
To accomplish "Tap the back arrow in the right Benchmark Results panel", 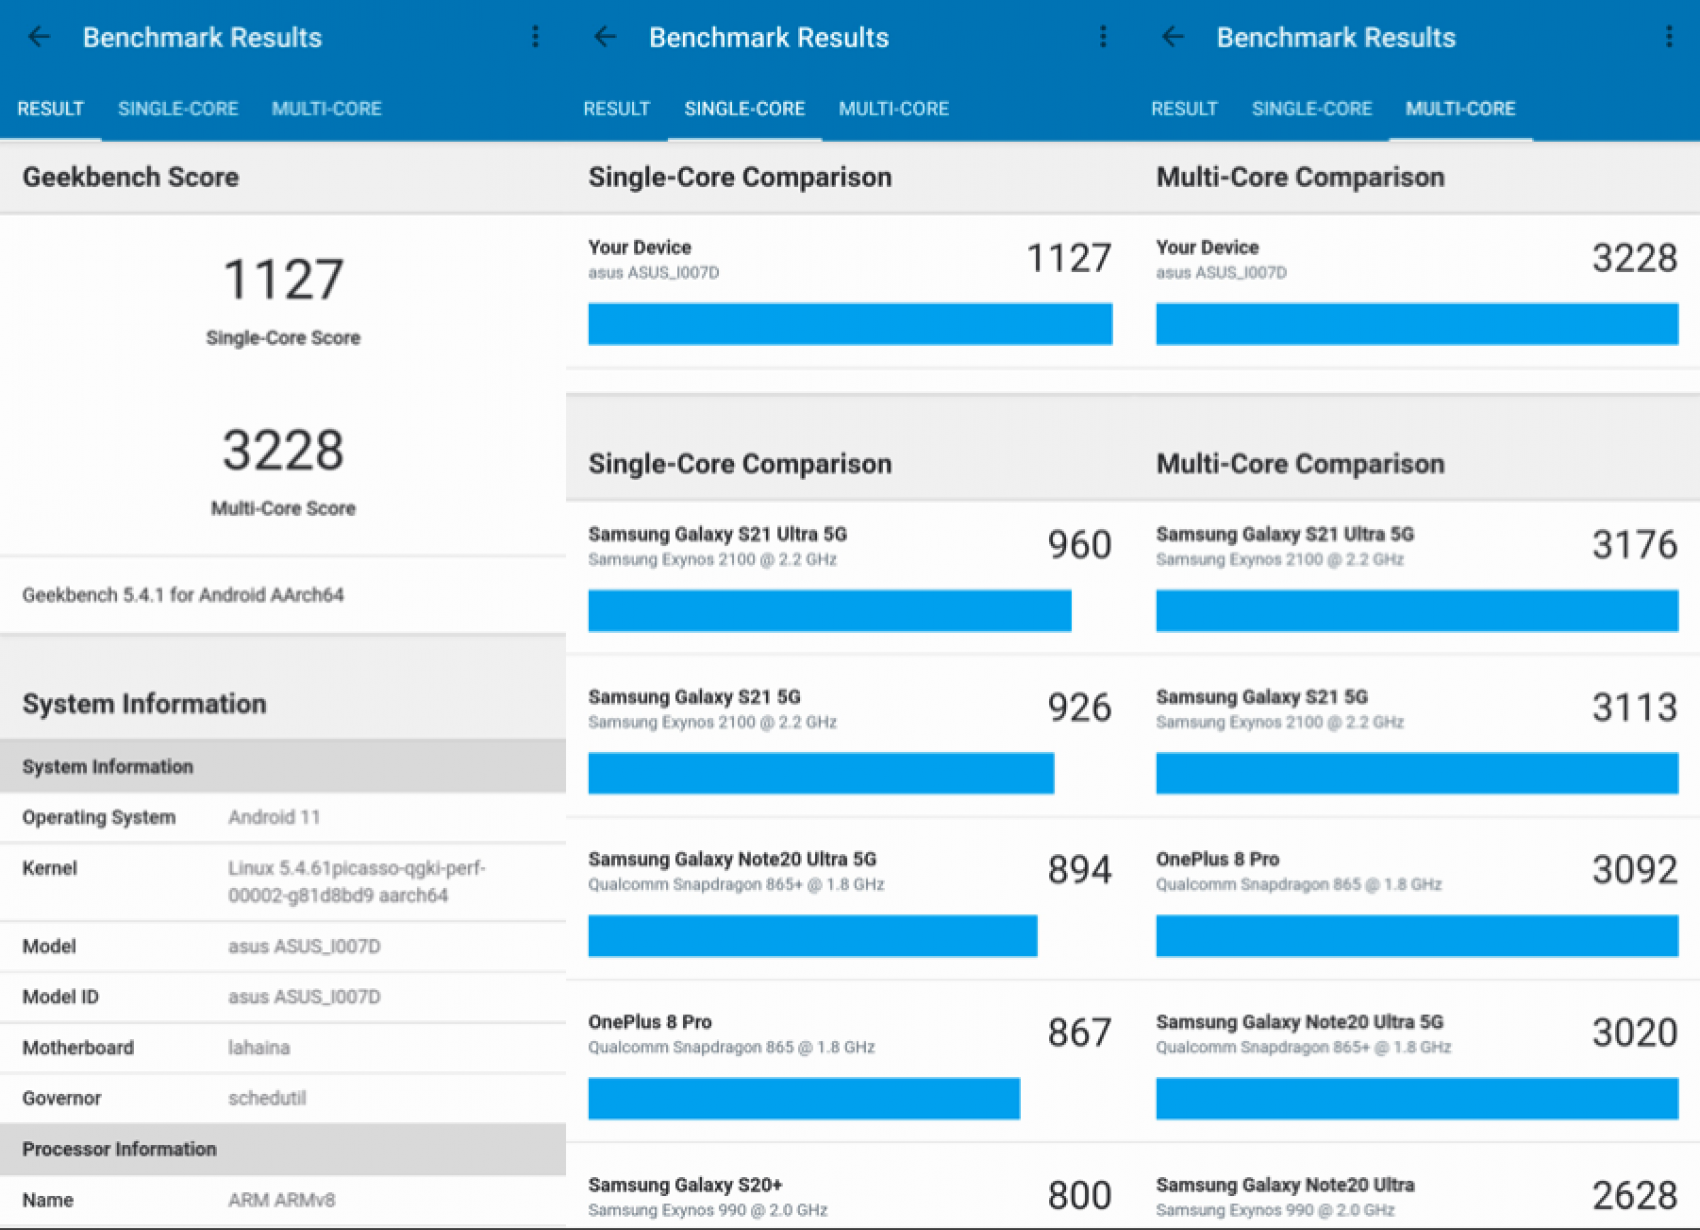I will pos(1173,37).
